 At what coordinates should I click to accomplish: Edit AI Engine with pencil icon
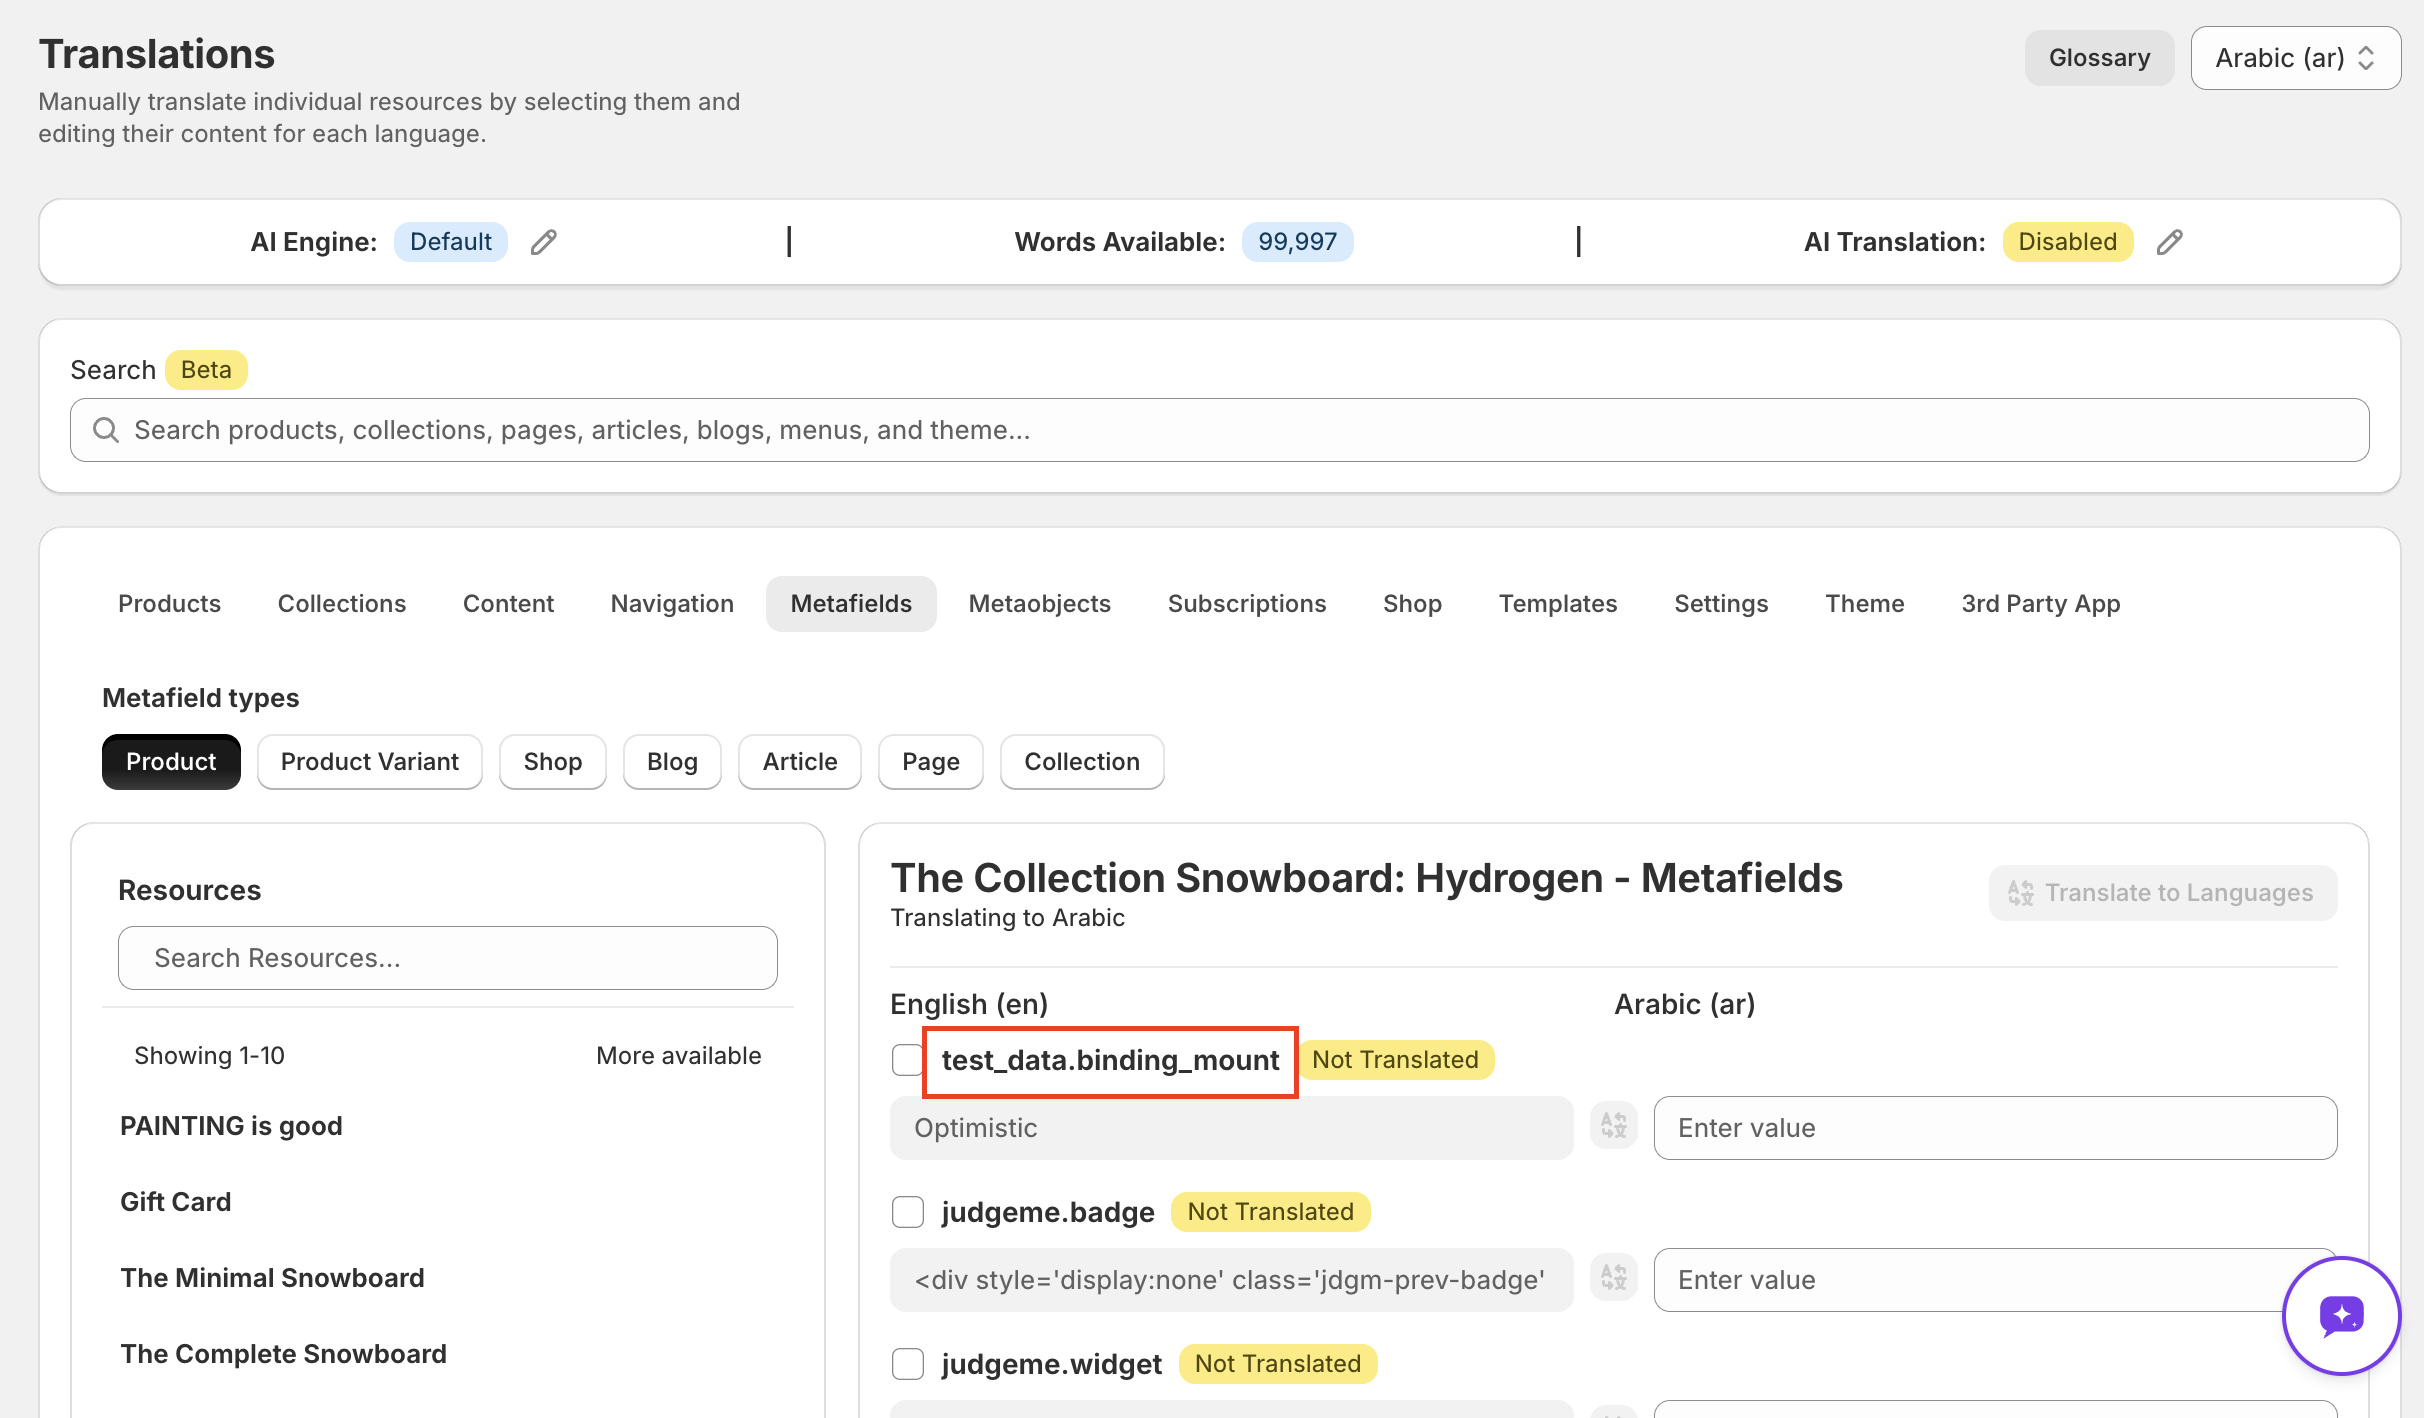click(543, 242)
